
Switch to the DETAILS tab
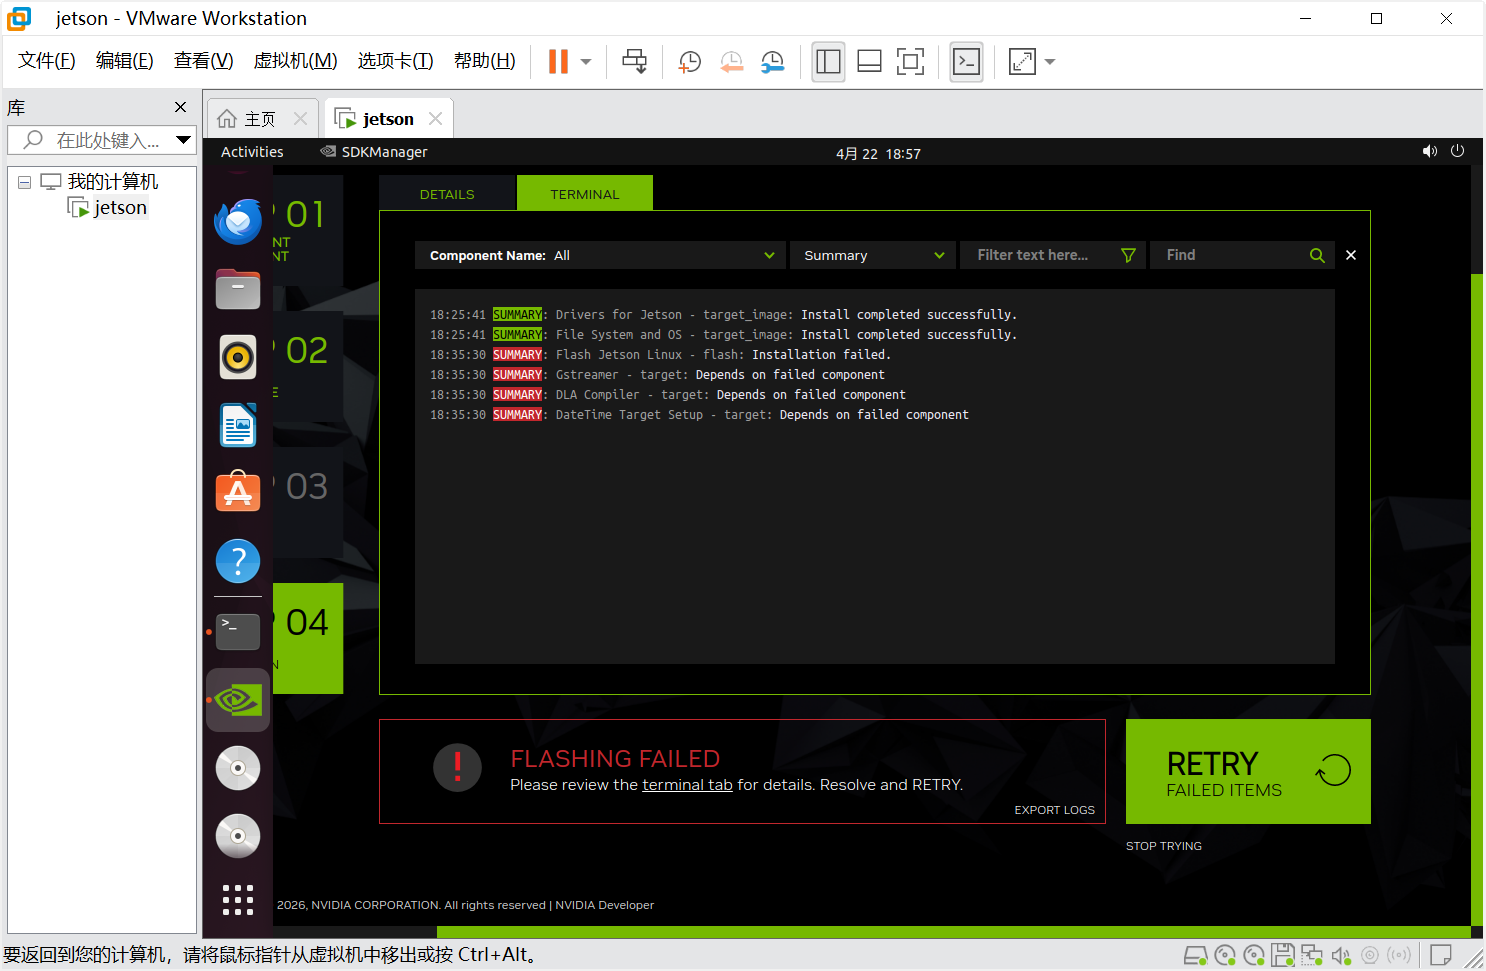447,194
